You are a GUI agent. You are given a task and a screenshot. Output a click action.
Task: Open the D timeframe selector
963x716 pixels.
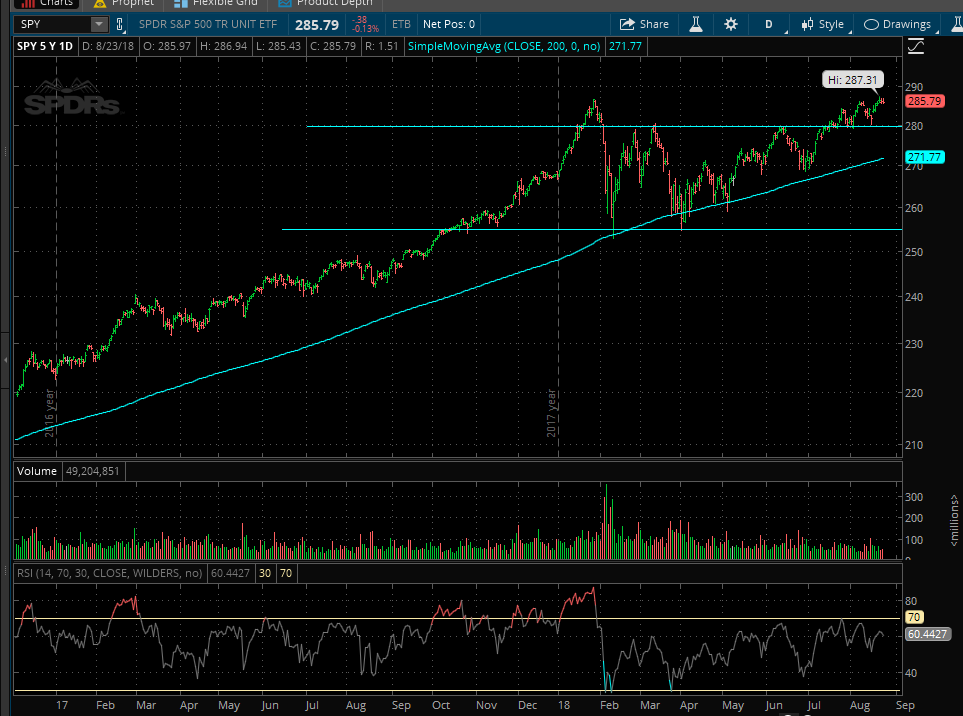(769, 25)
